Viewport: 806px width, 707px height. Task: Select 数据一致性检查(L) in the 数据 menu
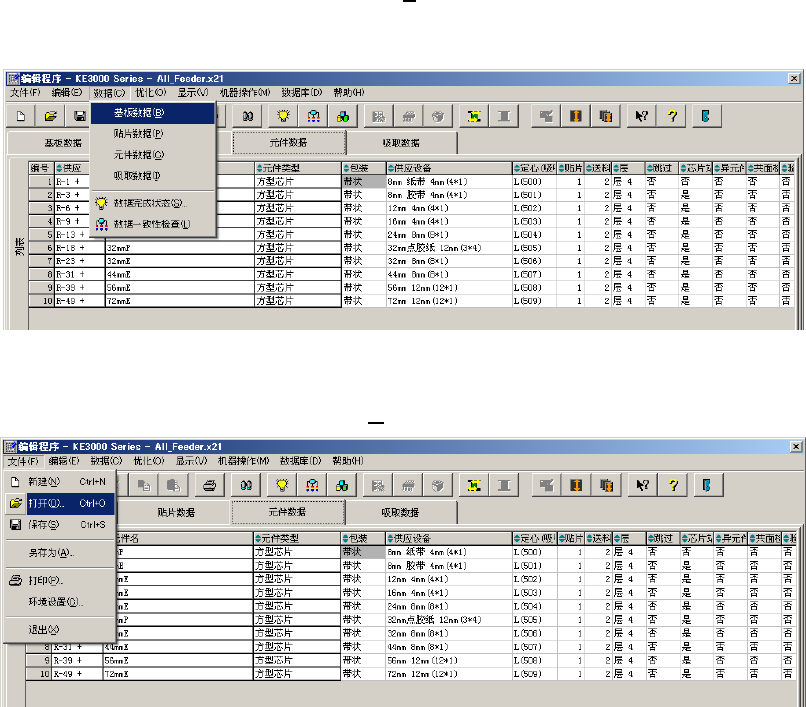click(x=153, y=224)
